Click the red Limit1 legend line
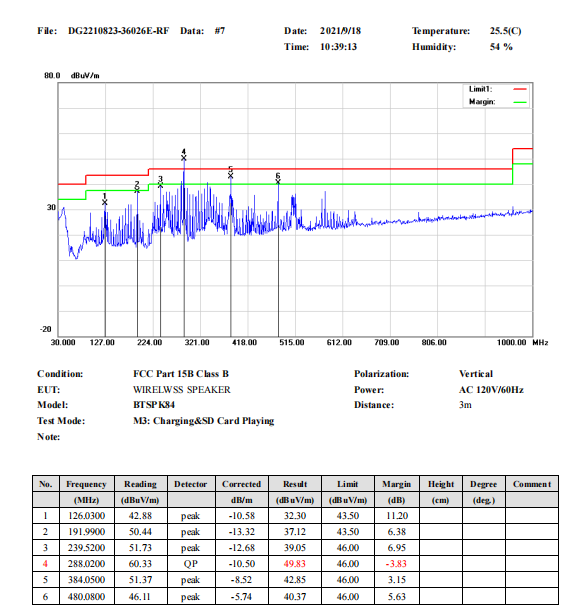 (x=520, y=89)
